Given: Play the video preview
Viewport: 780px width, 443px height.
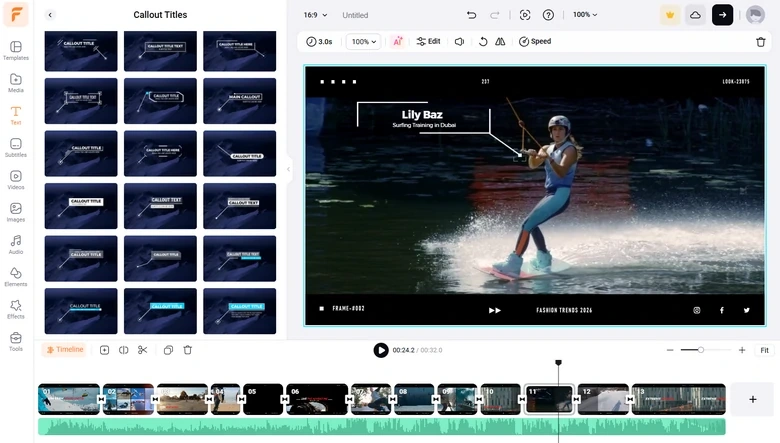Looking at the screenshot, I should (x=381, y=350).
